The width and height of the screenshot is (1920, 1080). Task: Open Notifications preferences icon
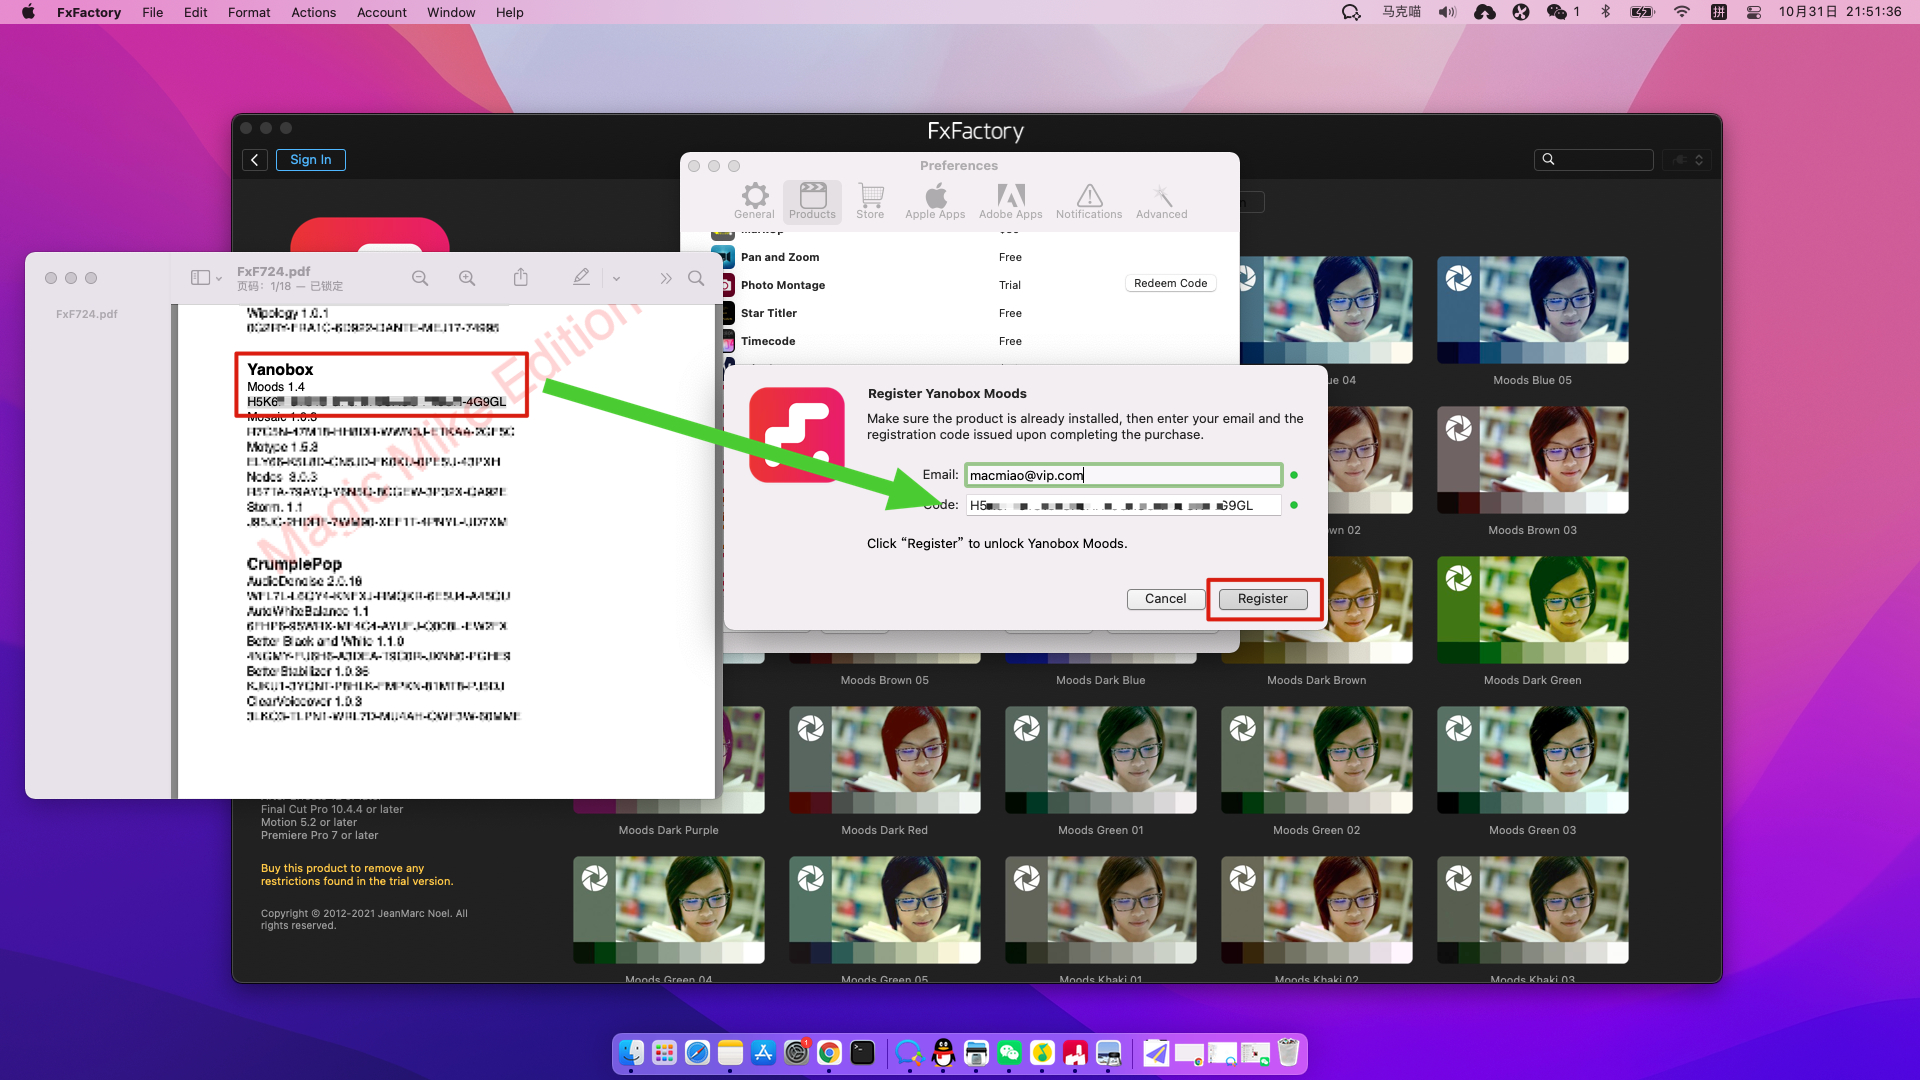point(1089,200)
